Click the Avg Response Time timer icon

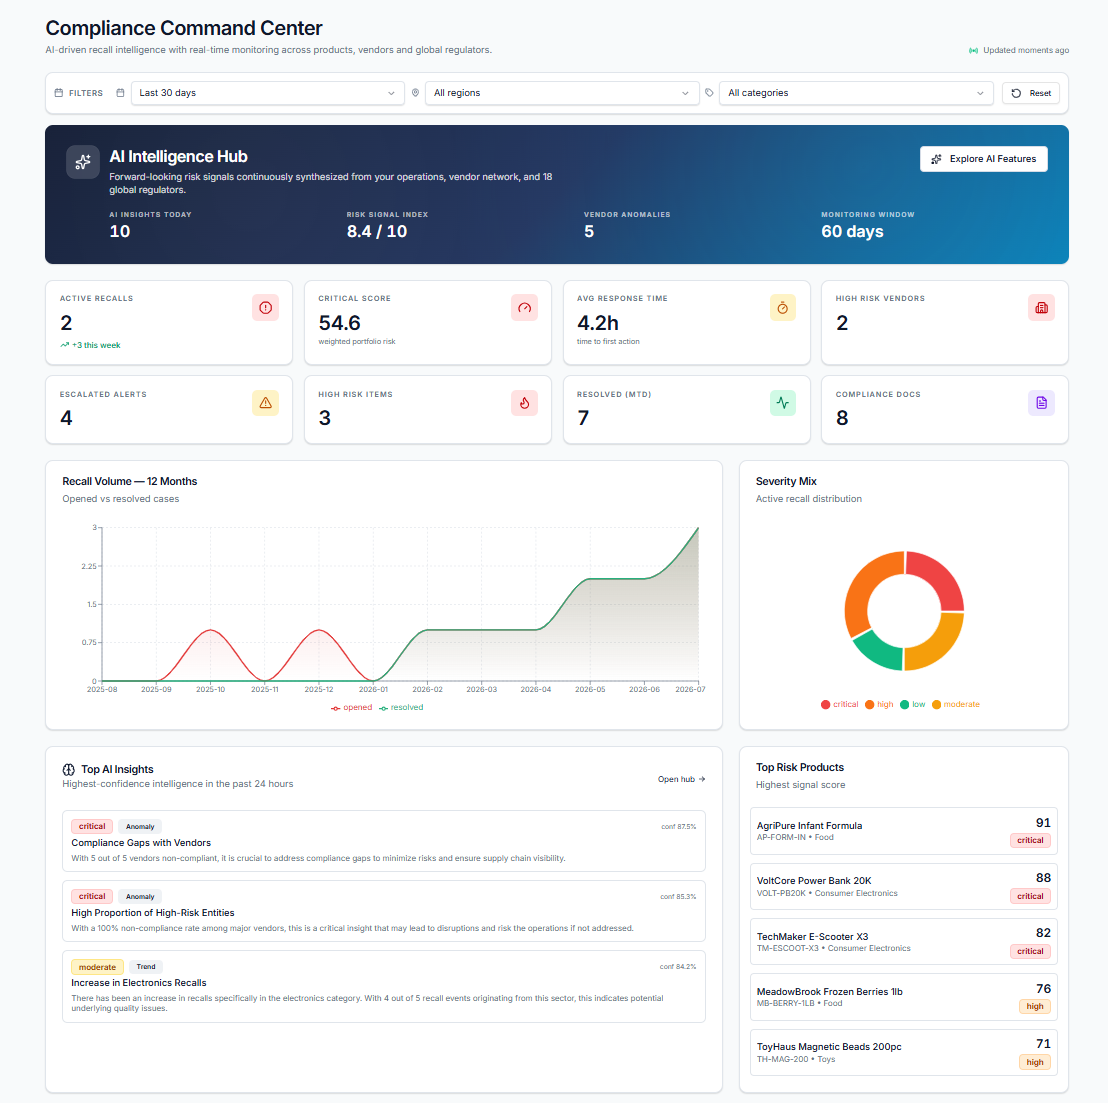pyautogui.click(x=782, y=307)
